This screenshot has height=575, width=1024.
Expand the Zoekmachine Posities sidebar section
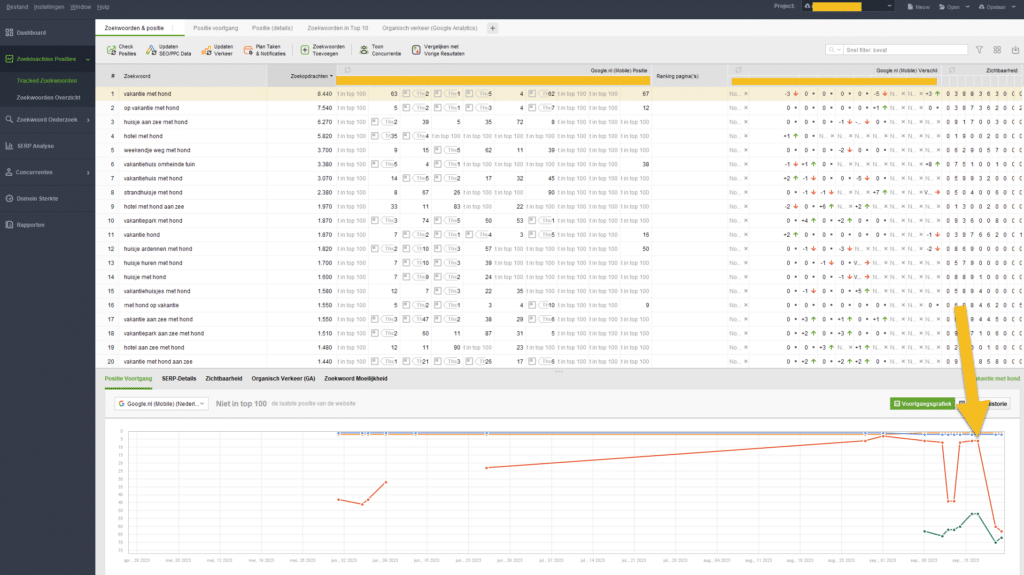88,59
